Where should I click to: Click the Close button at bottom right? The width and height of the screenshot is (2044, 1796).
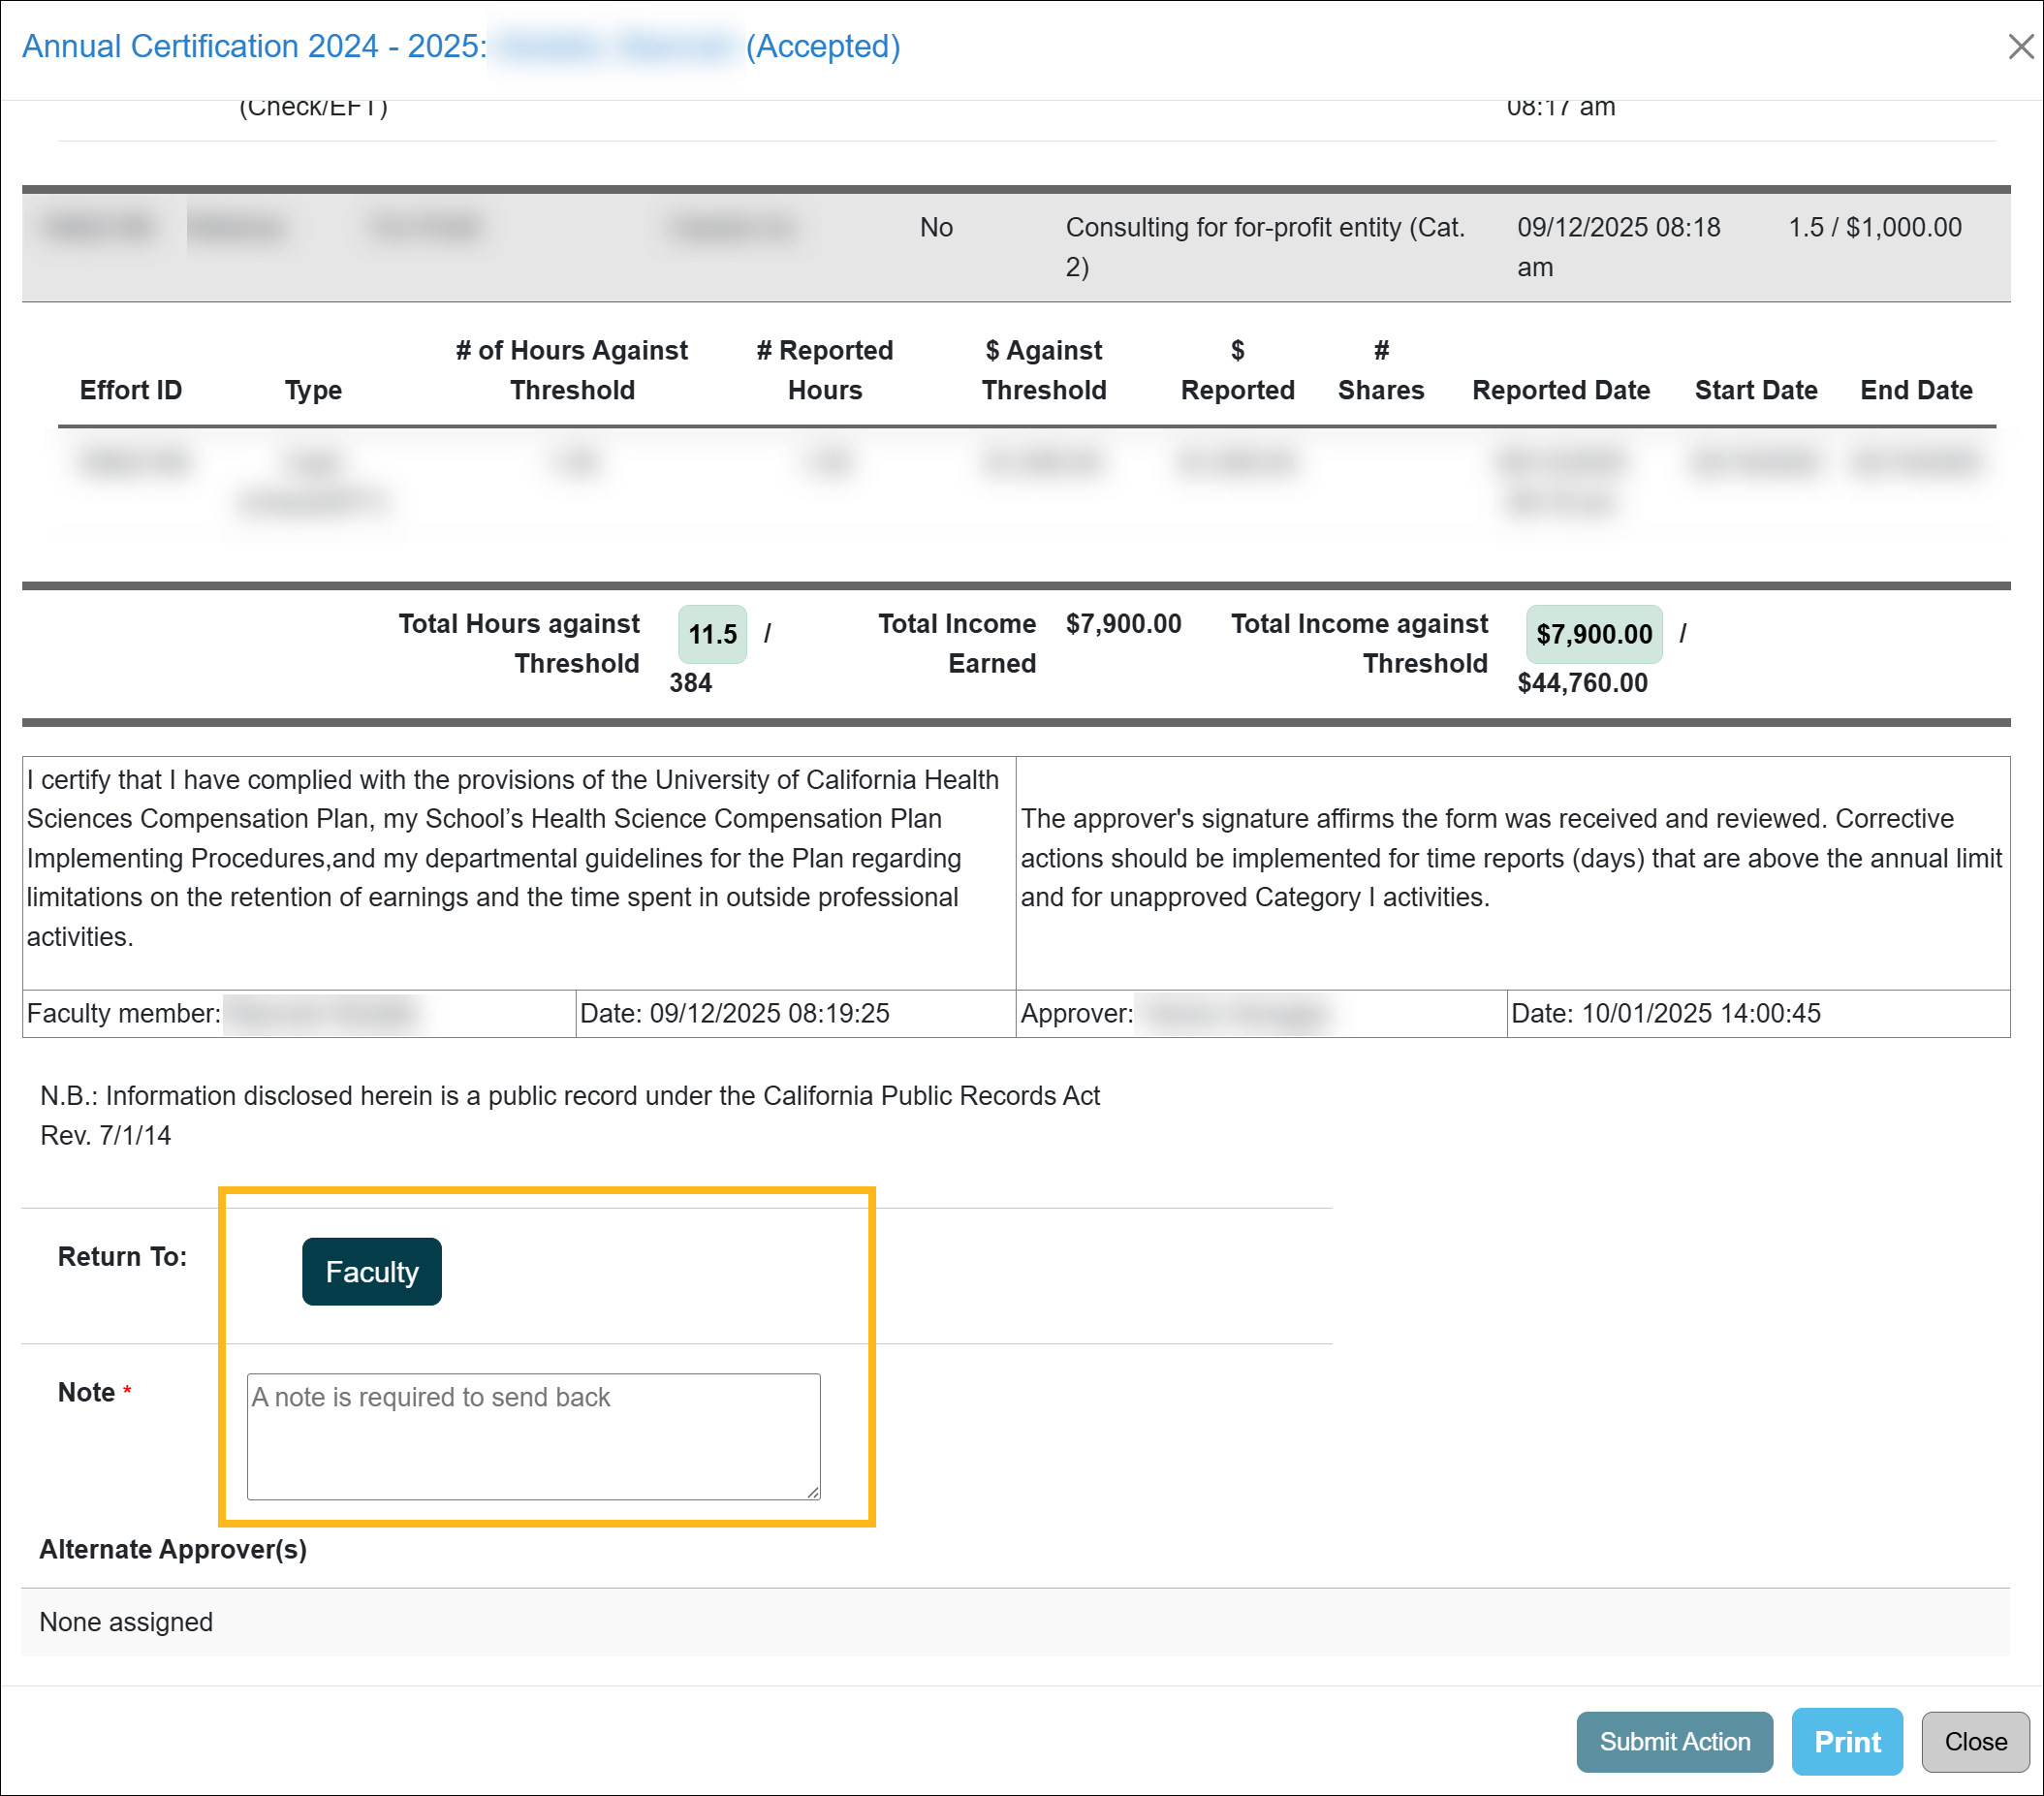tap(1974, 1741)
